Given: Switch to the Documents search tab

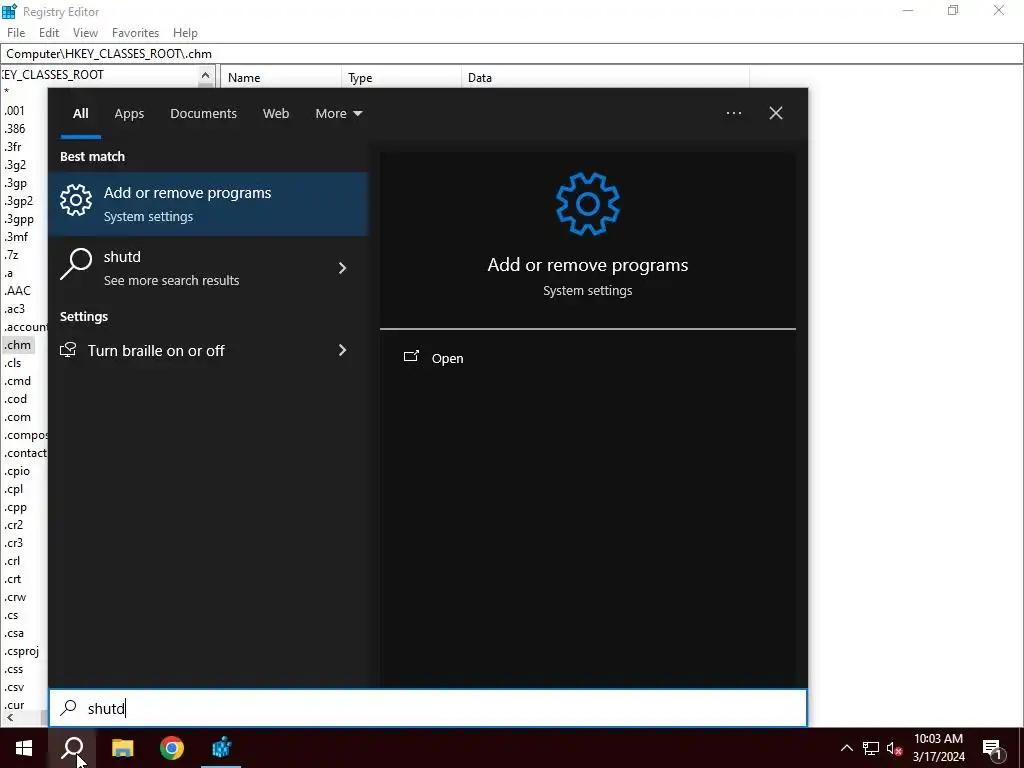Looking at the screenshot, I should coord(203,113).
